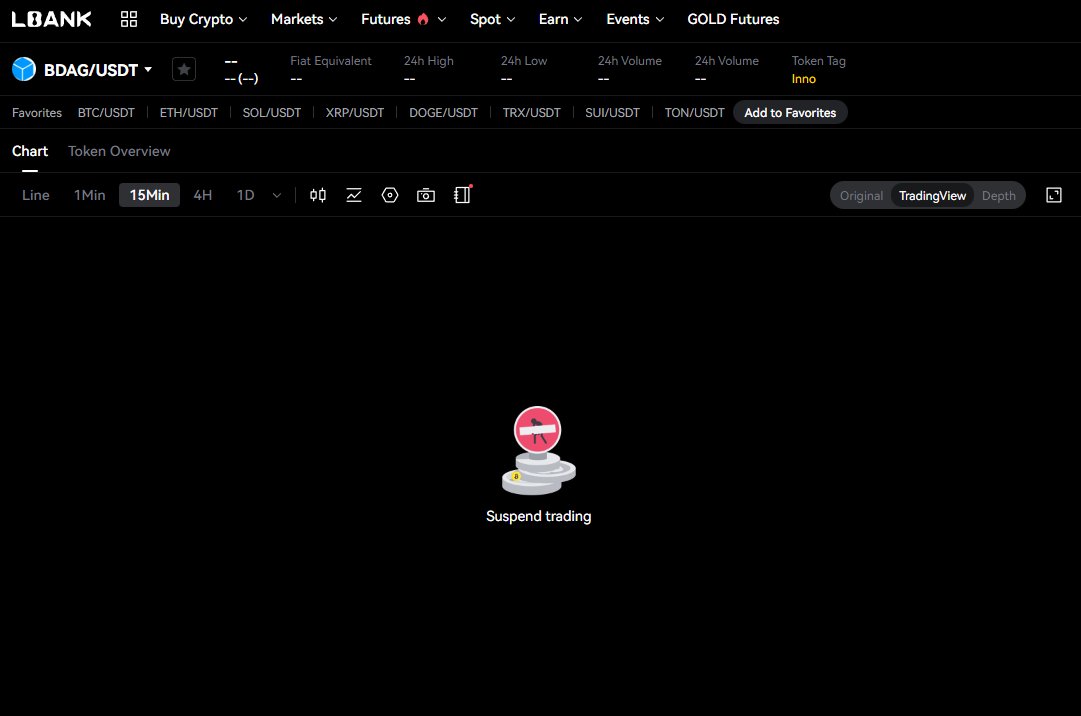Click the Favorites label
1081x716 pixels.
37,113
